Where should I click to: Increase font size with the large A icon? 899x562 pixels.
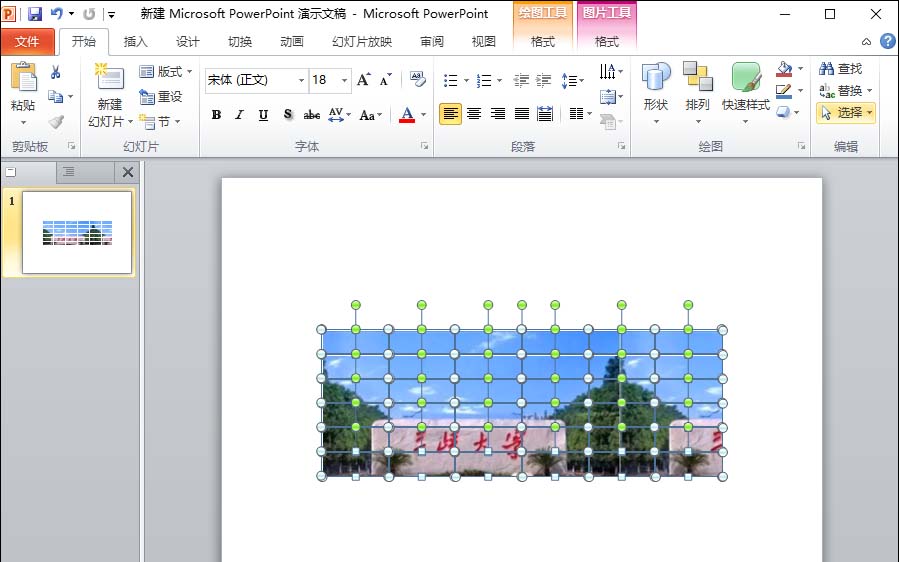point(363,80)
